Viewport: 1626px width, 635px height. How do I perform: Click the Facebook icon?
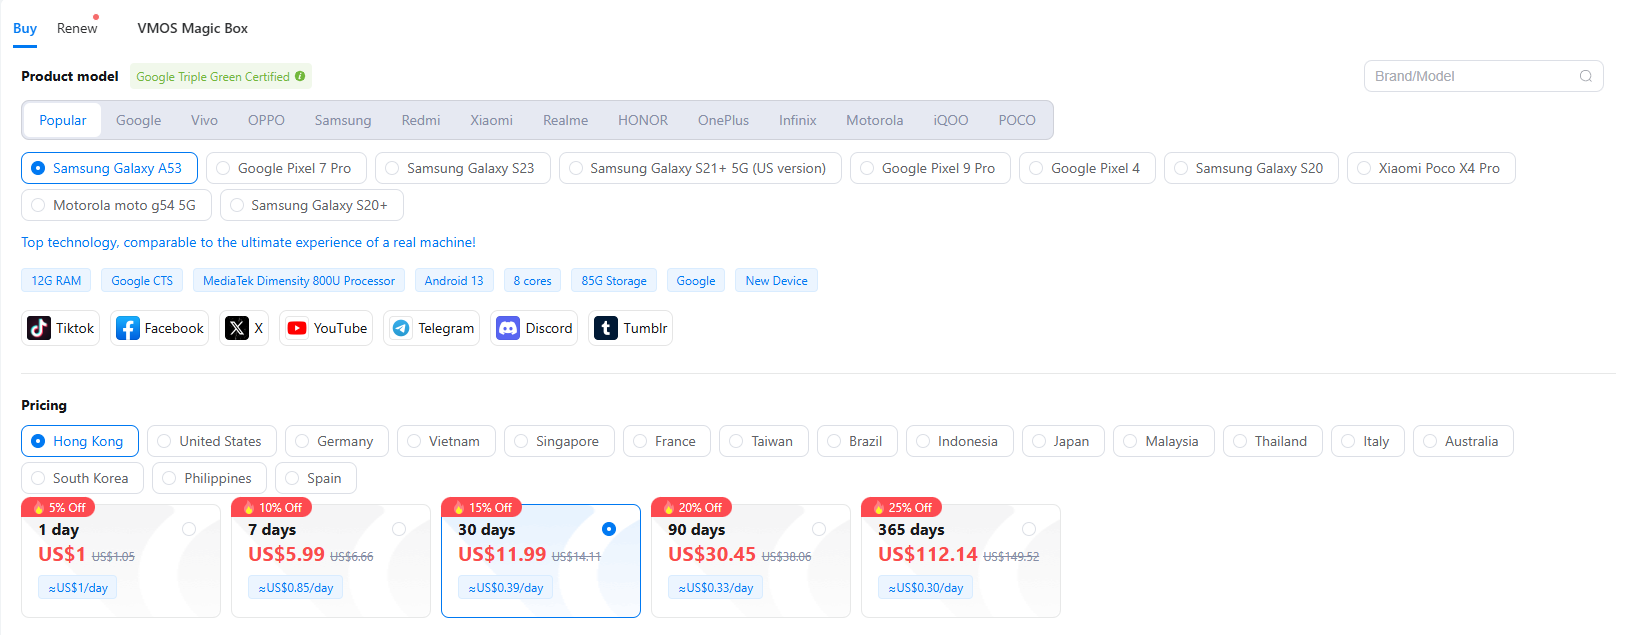tap(127, 328)
